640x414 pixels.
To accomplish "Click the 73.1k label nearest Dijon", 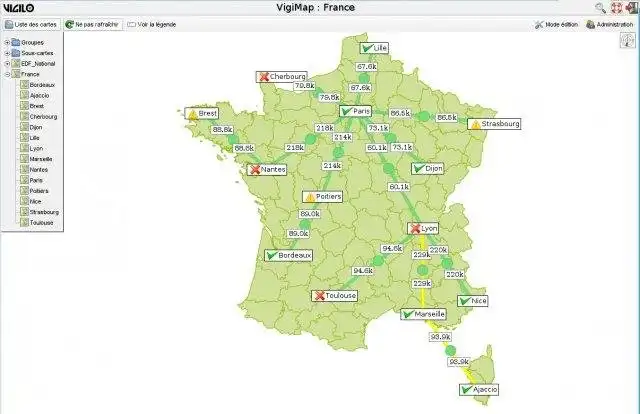I will [402, 147].
